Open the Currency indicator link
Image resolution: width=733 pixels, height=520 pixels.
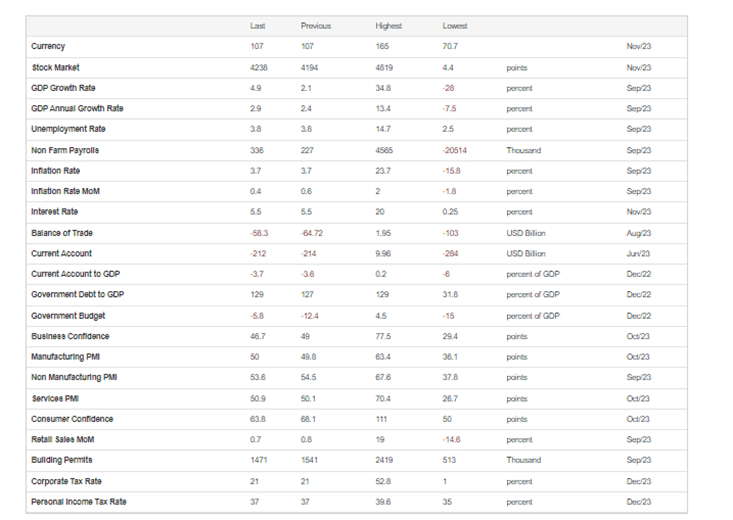pos(48,46)
